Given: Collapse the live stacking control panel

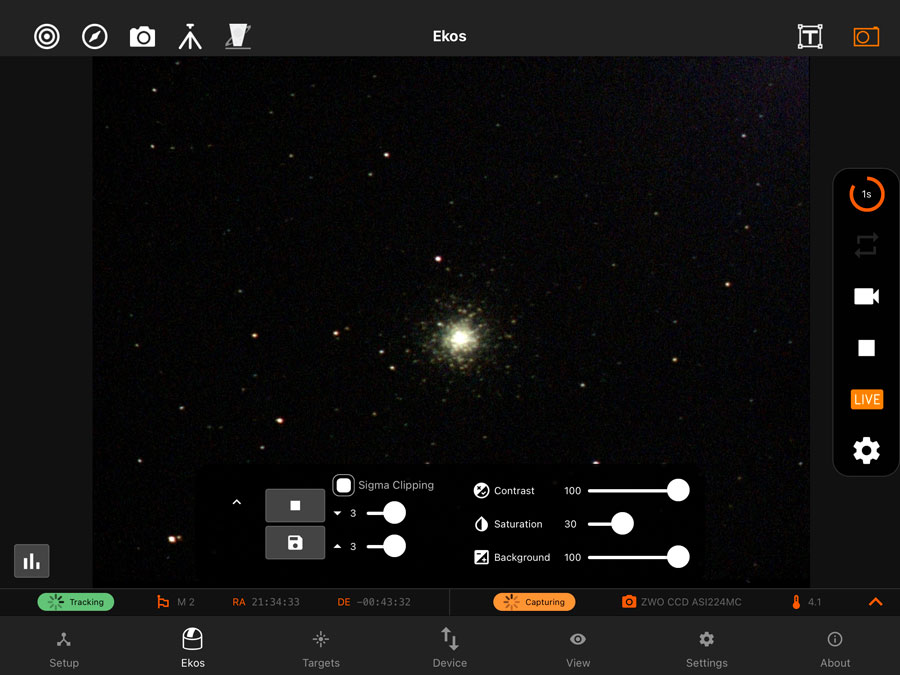Looking at the screenshot, I should (x=236, y=502).
